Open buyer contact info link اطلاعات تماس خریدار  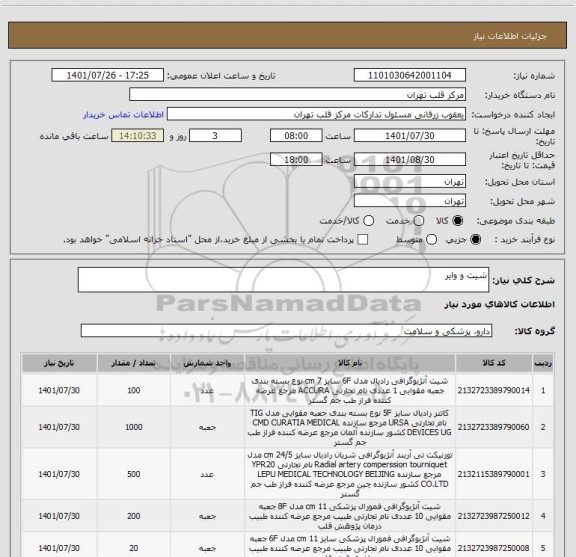click(x=123, y=115)
